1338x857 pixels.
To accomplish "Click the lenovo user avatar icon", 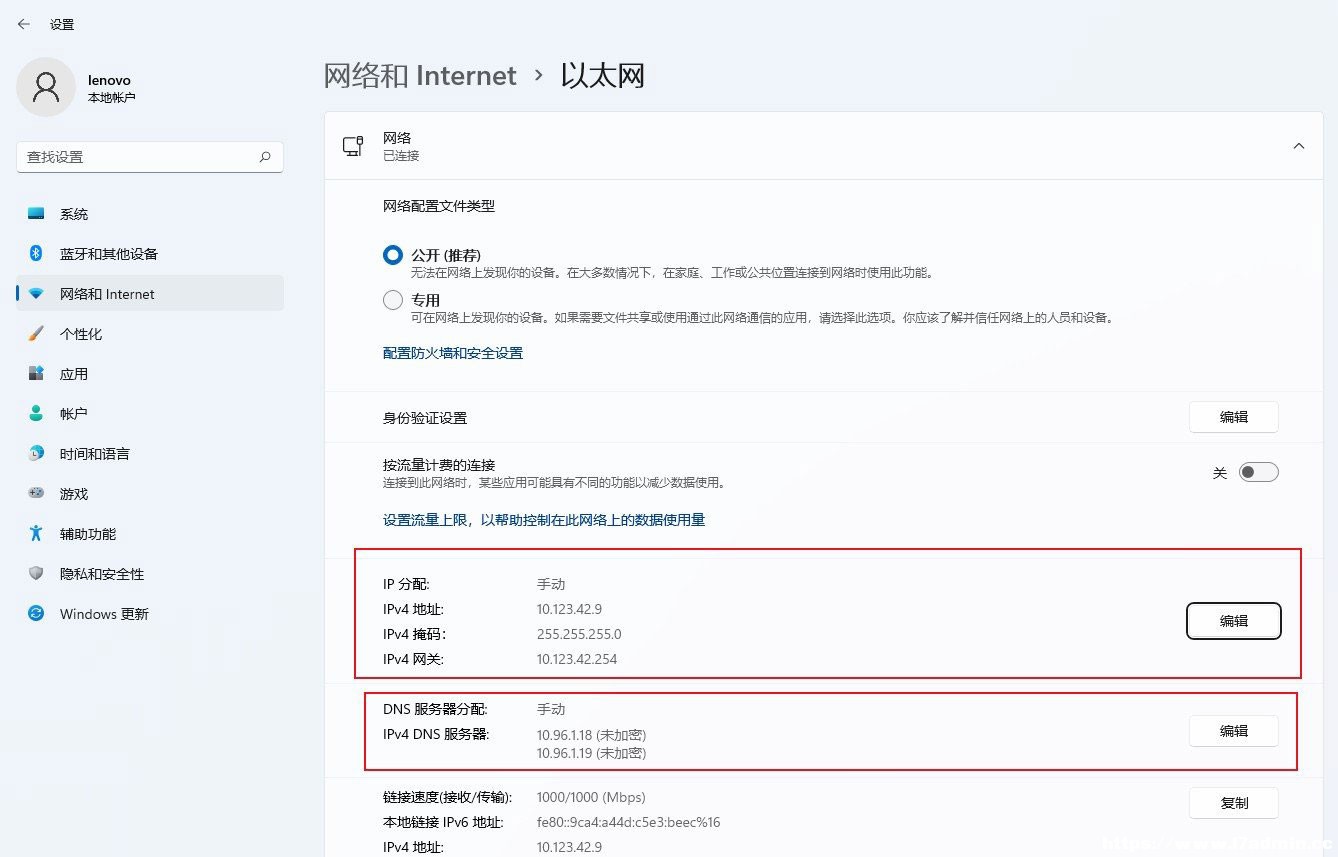I will coord(46,87).
